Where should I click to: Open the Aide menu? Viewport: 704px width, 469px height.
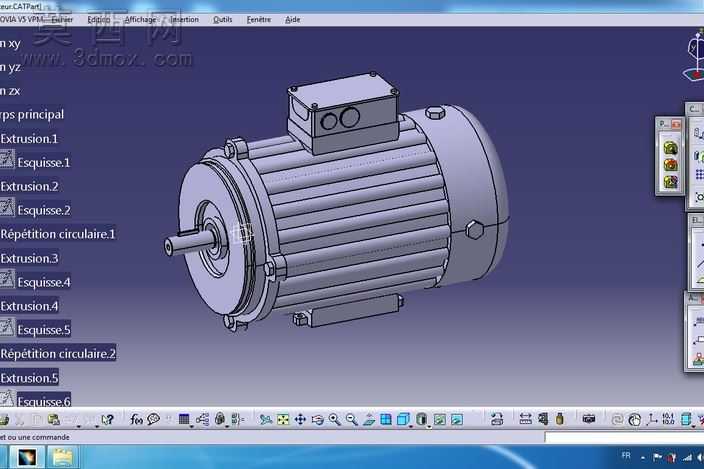pos(292,20)
